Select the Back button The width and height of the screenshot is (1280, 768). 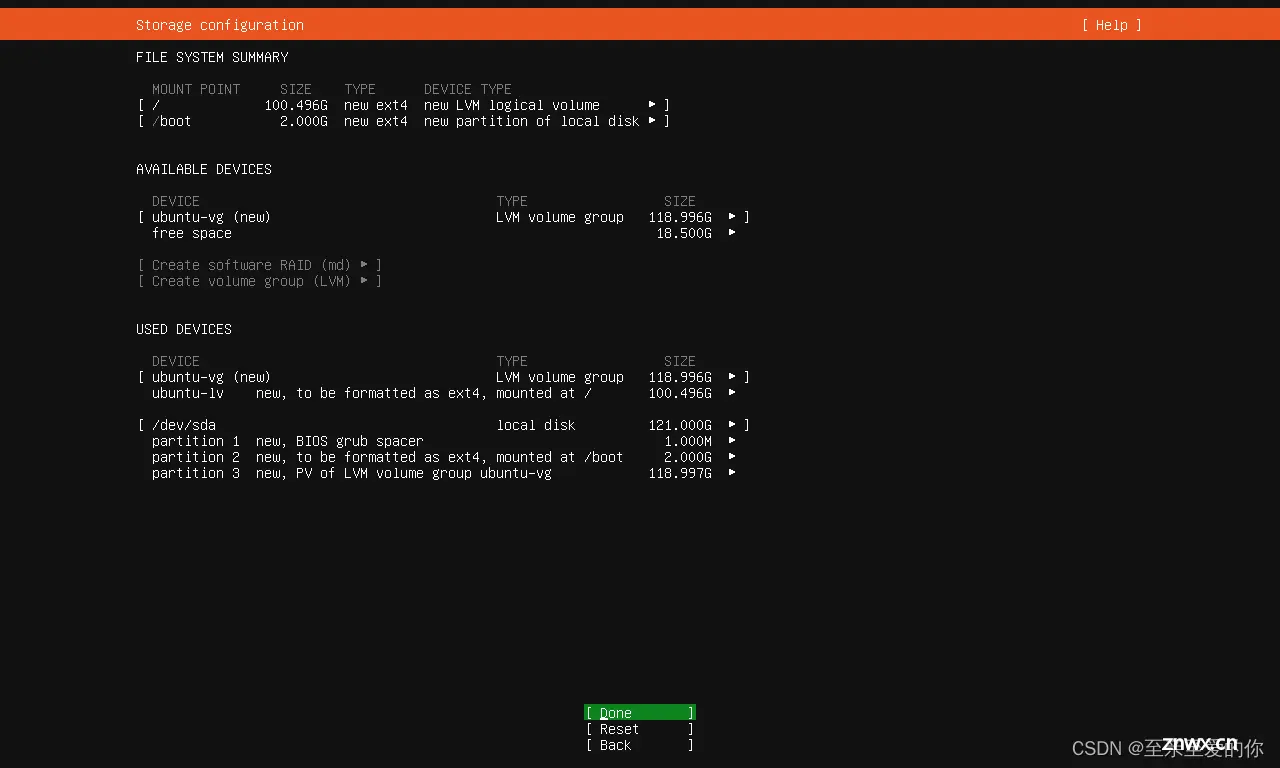pos(640,745)
